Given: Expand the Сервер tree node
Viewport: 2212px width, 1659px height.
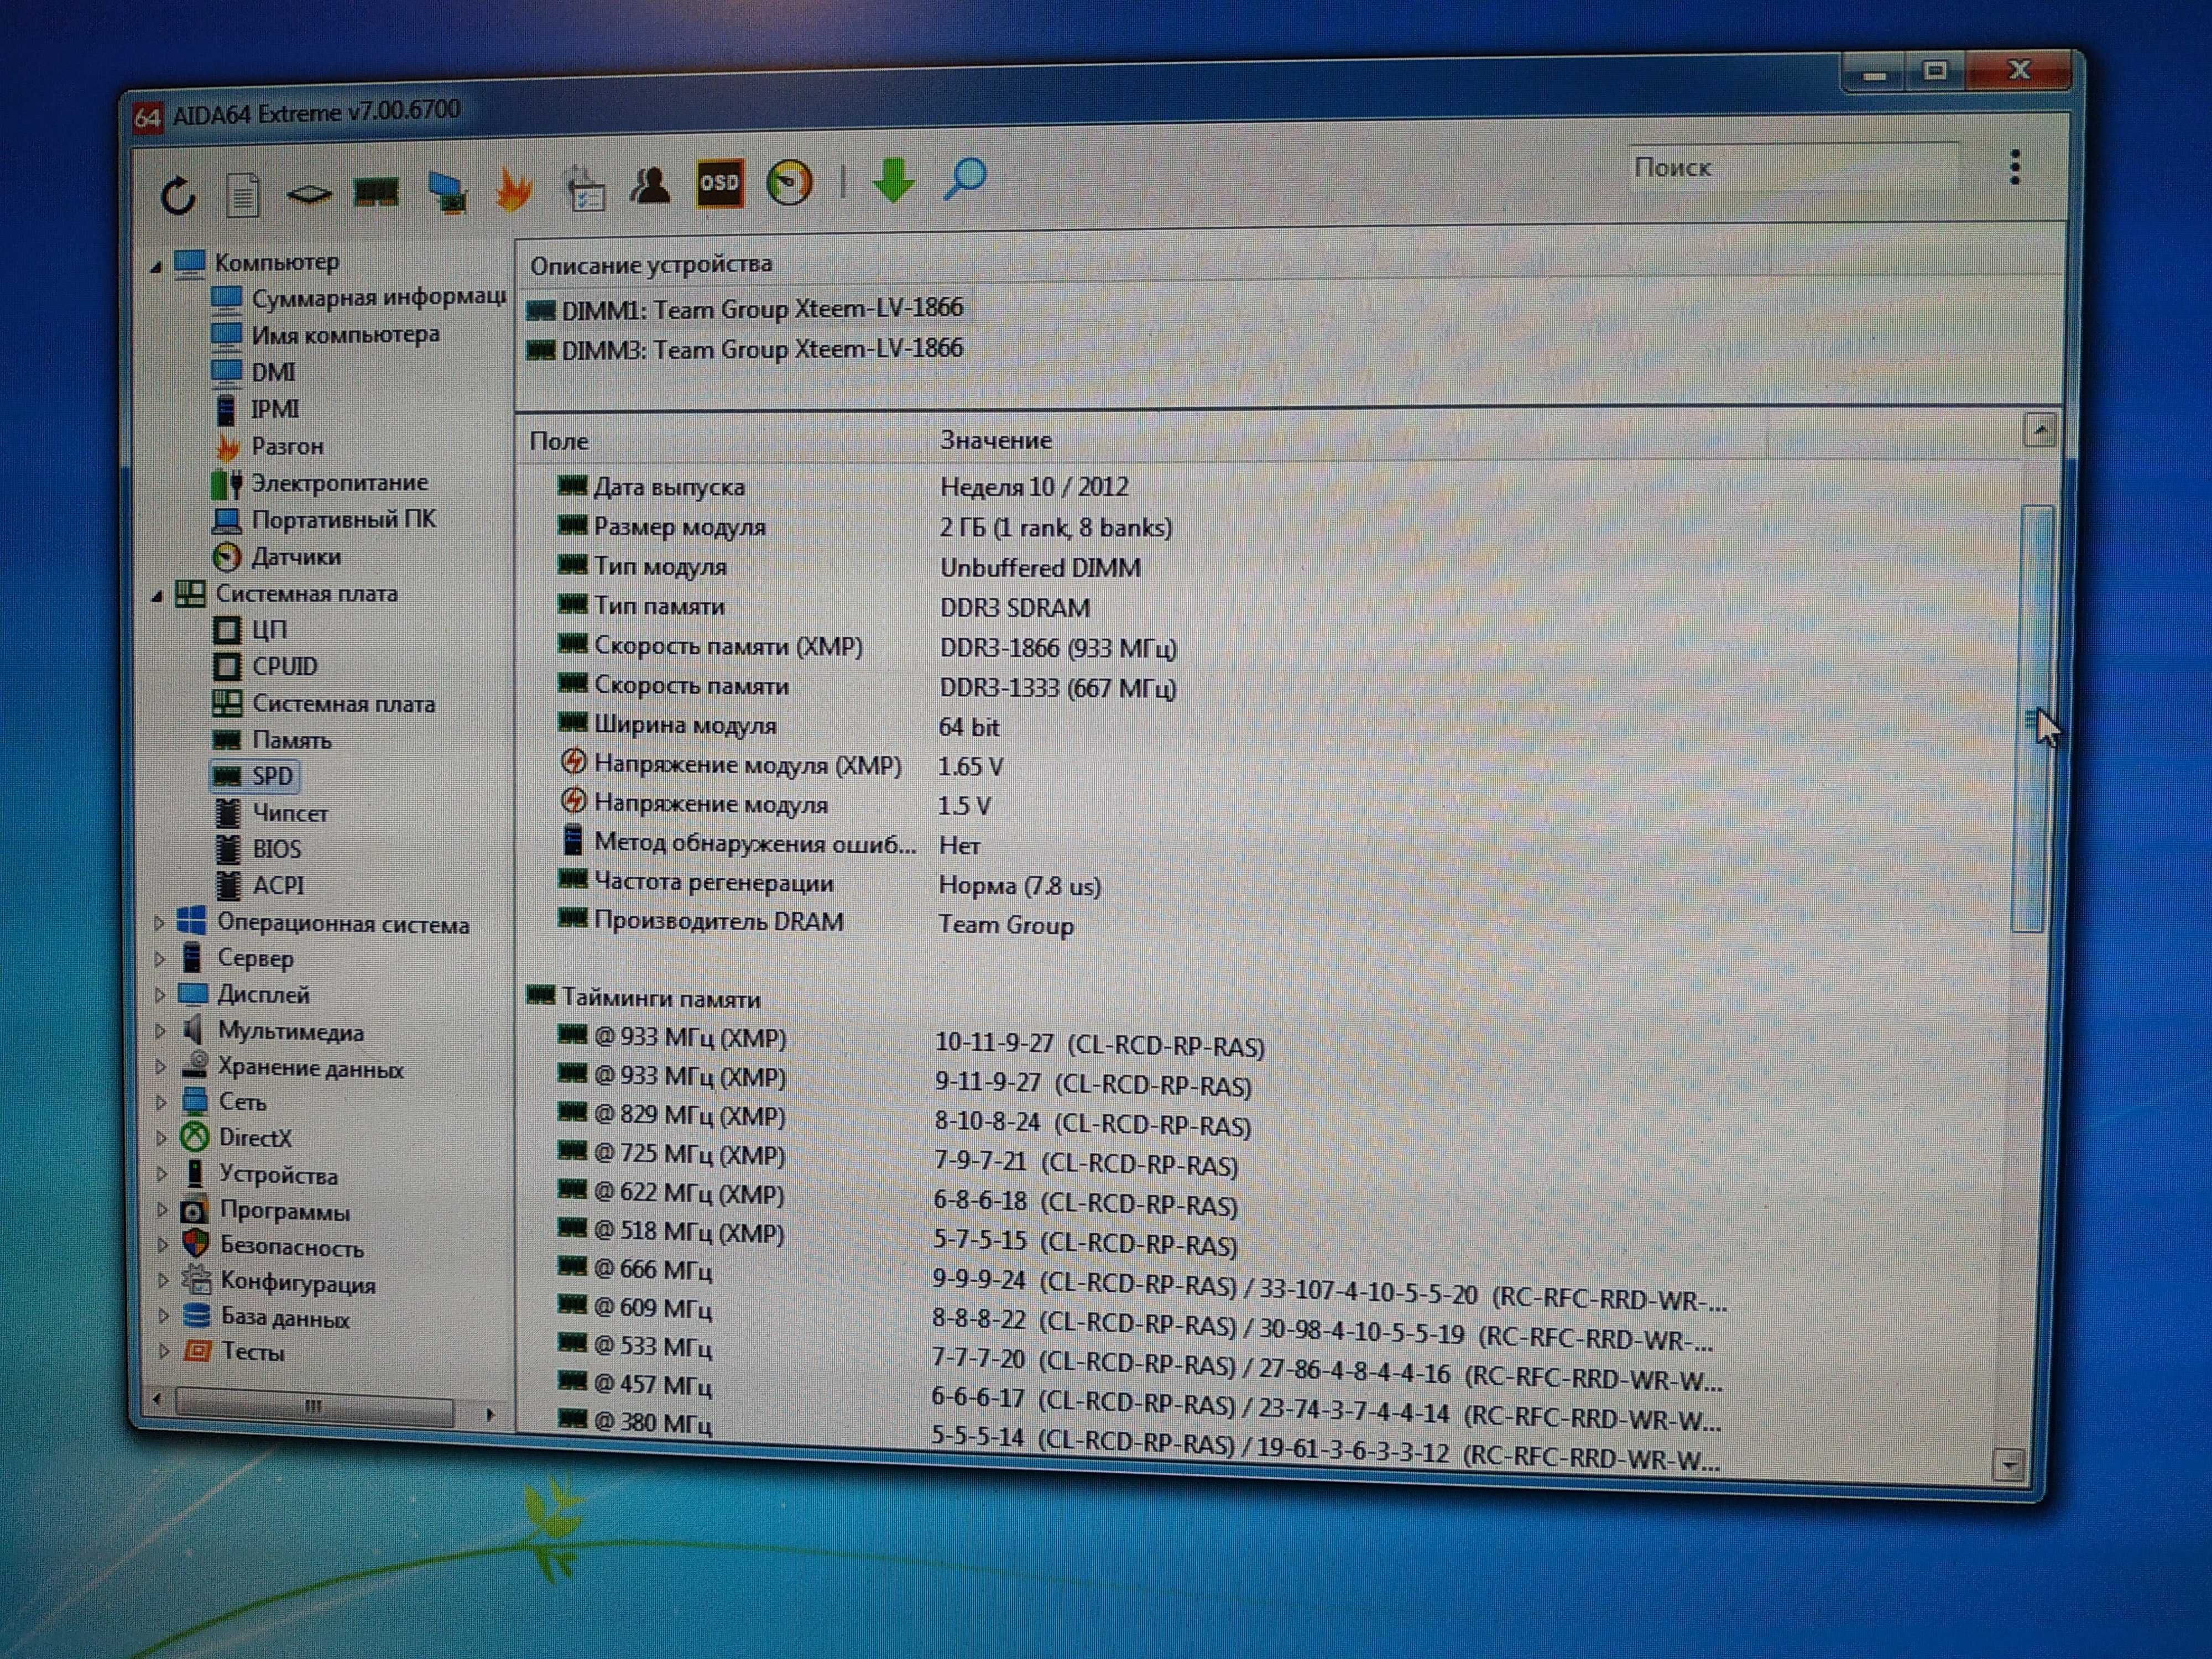Looking at the screenshot, I should 160,959.
